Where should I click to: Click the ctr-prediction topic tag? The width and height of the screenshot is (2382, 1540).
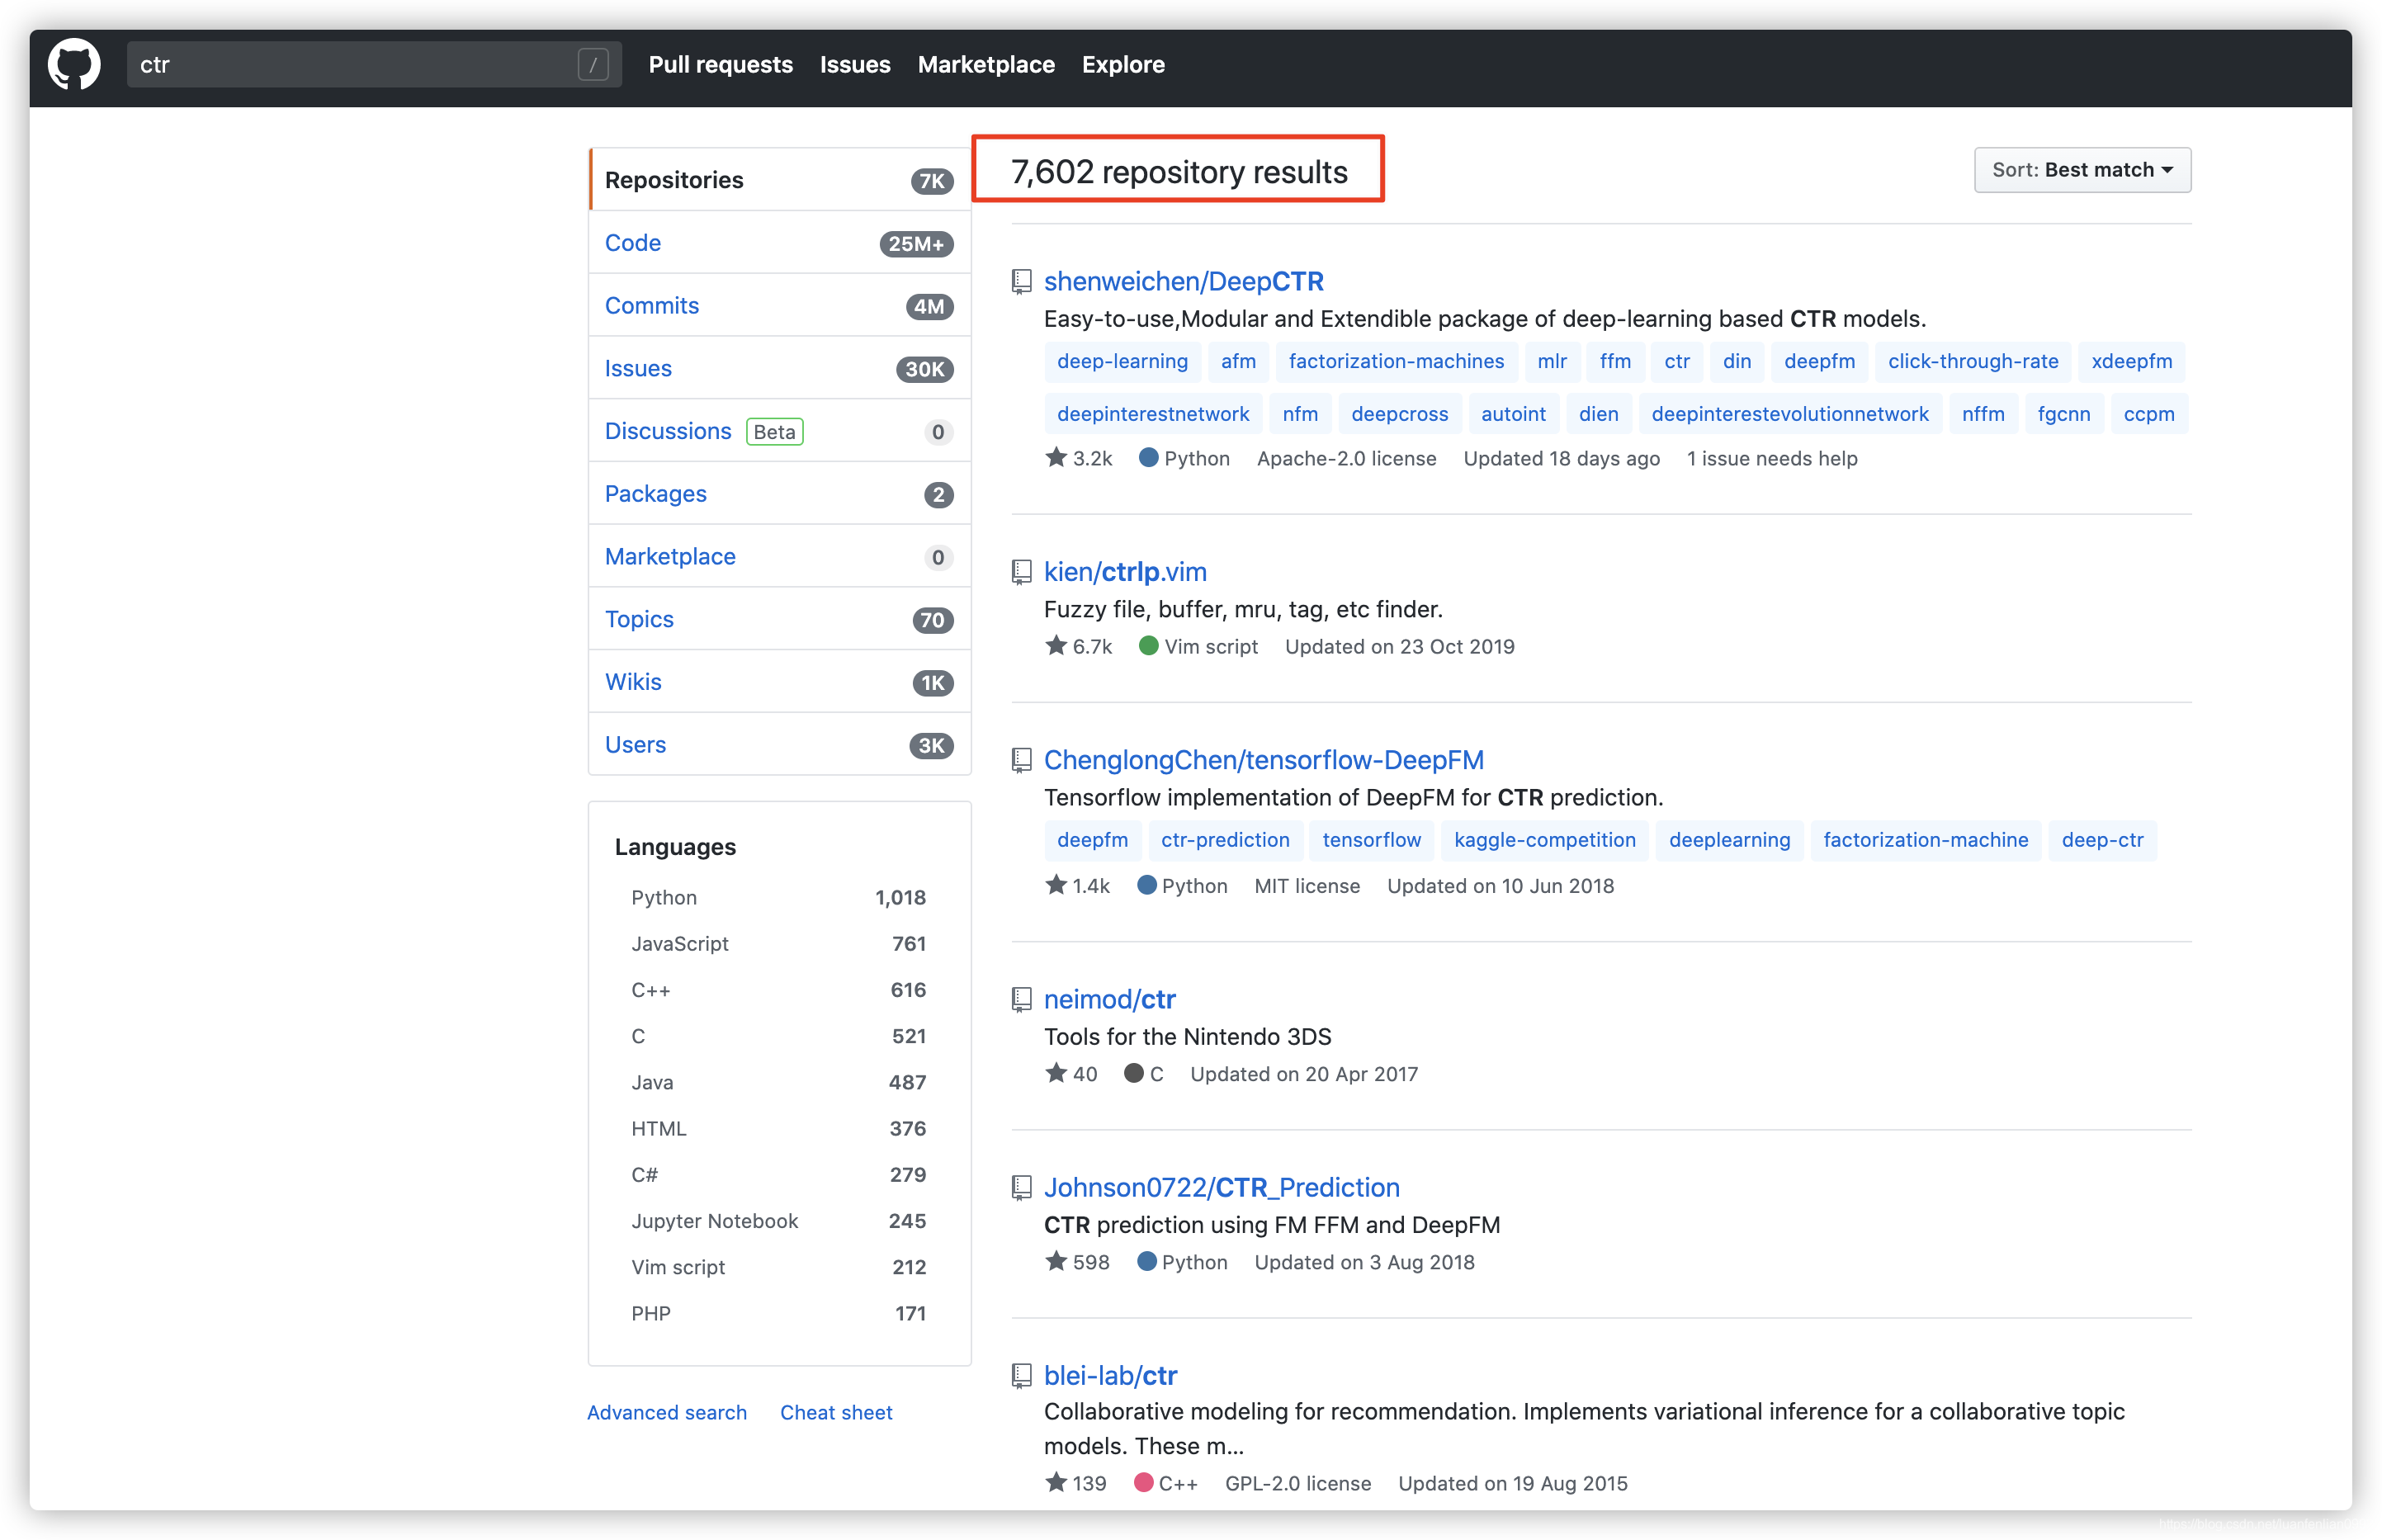pos(1225,840)
